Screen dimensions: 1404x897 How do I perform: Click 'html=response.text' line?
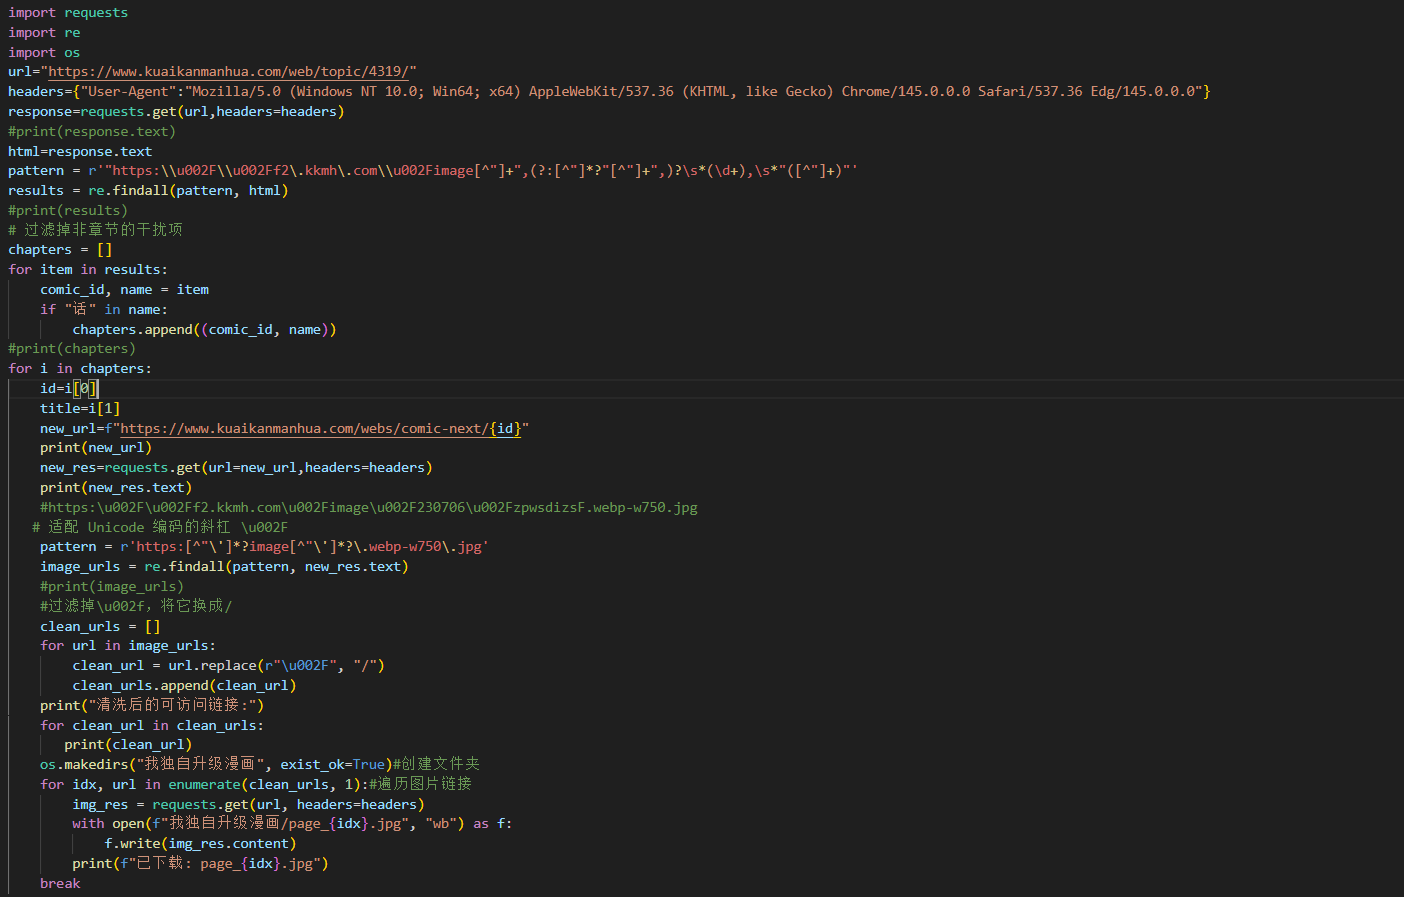(80, 152)
